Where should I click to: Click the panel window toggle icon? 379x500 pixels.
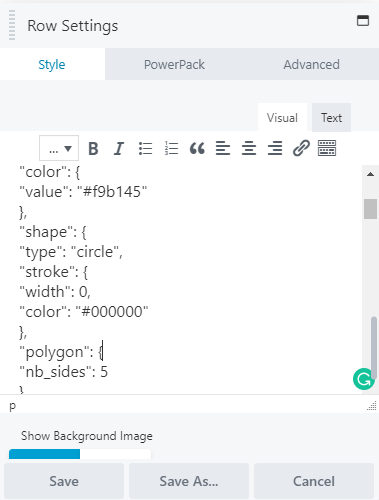(363, 21)
